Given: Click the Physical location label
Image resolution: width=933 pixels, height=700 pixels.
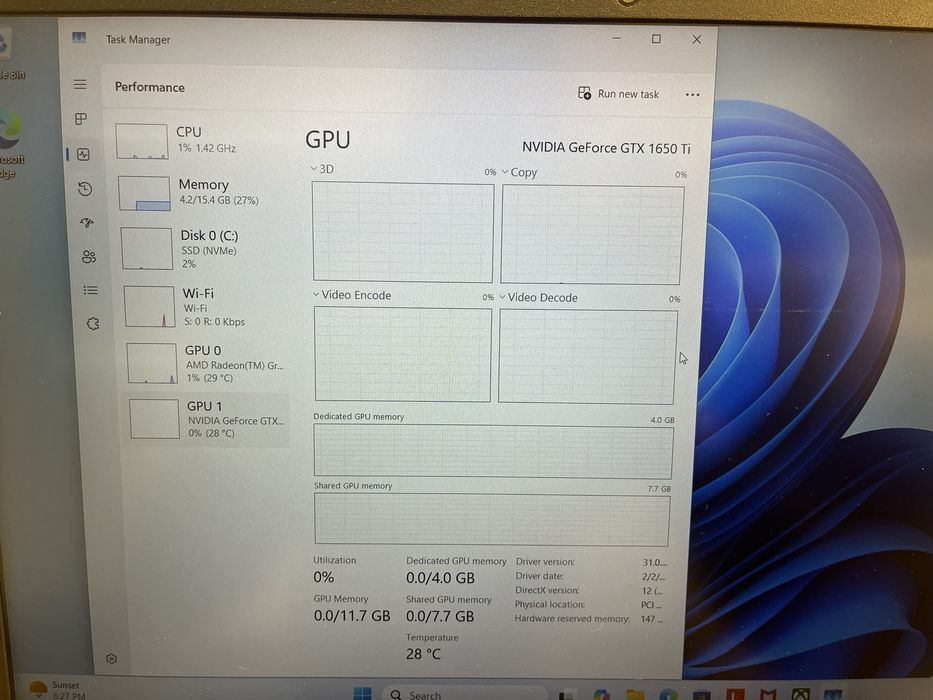Looking at the screenshot, I should point(550,605).
